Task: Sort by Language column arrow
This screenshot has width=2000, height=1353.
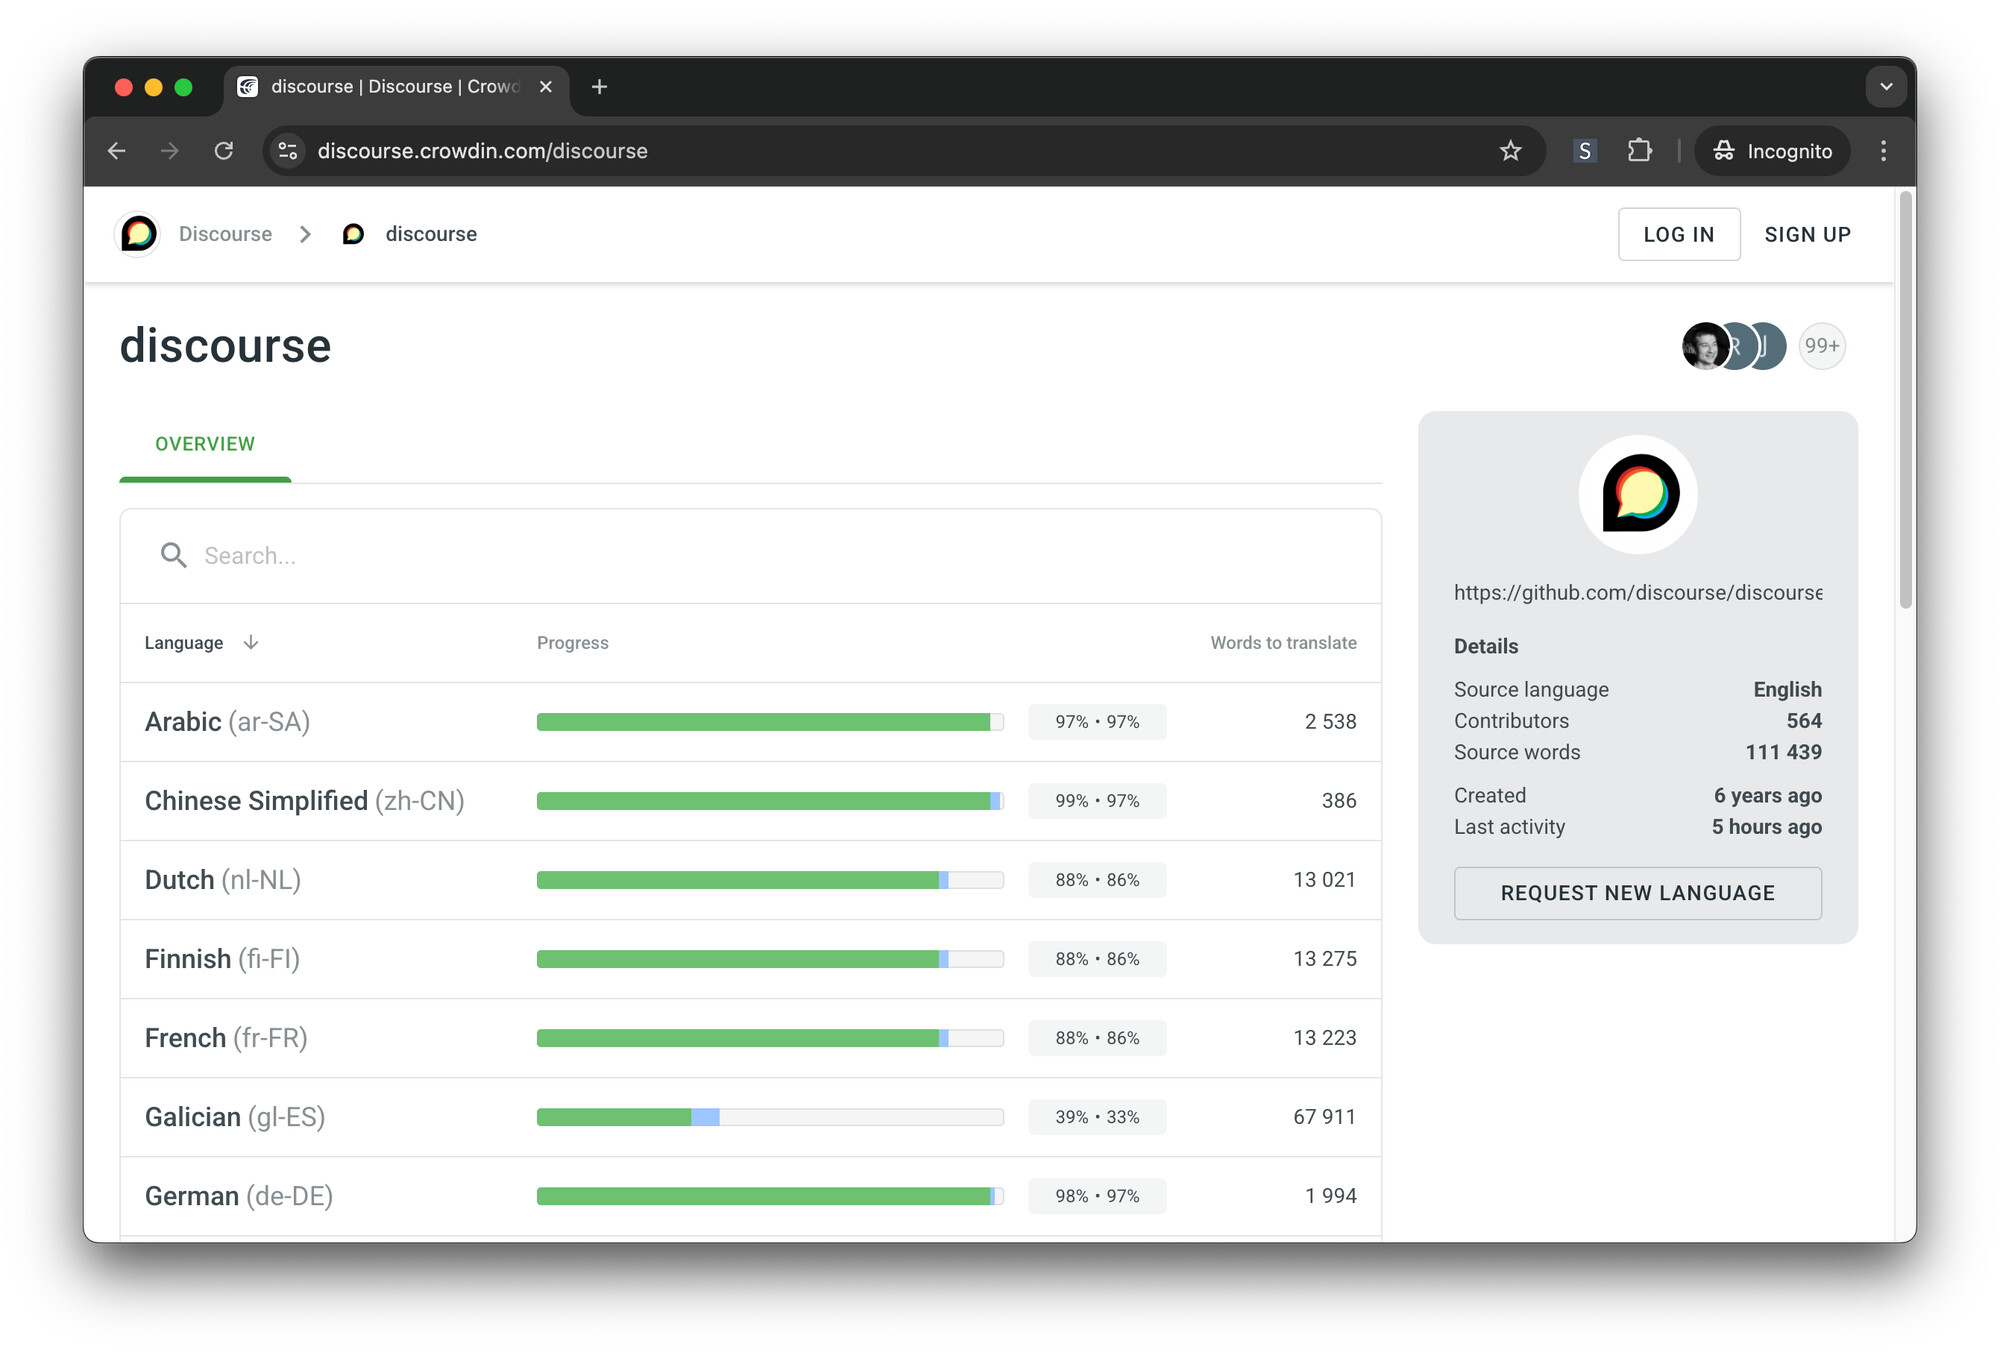Action: click(251, 643)
